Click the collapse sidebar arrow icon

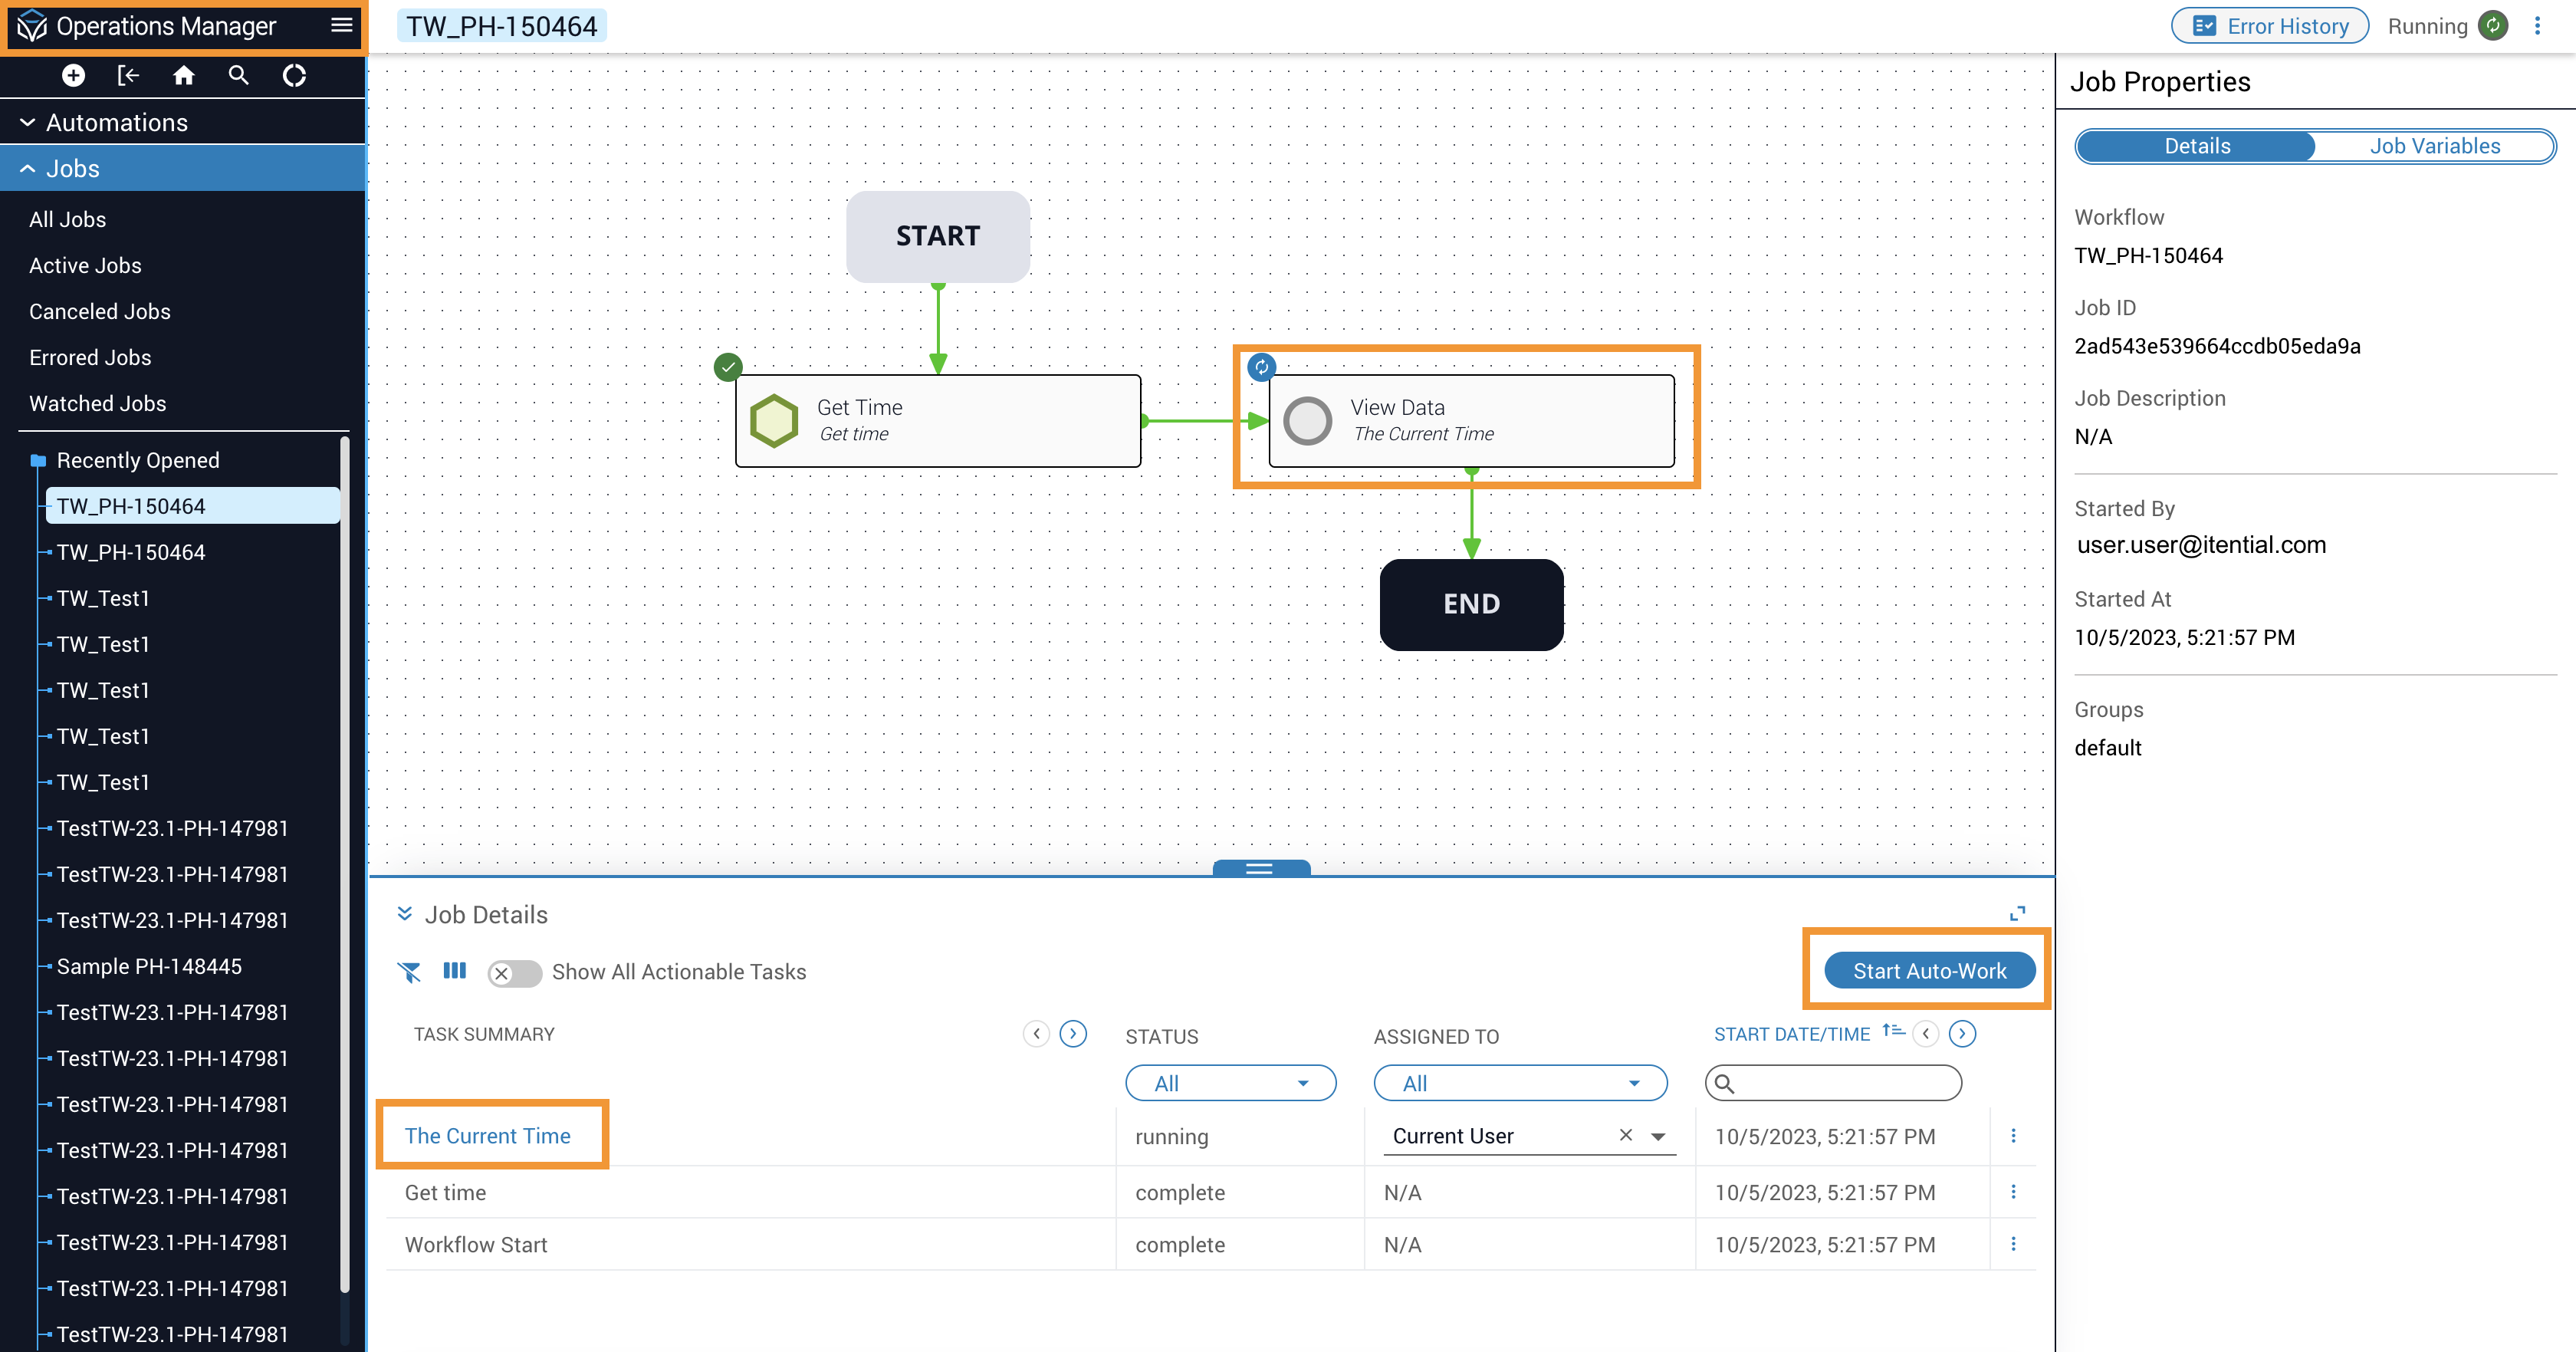tap(128, 75)
